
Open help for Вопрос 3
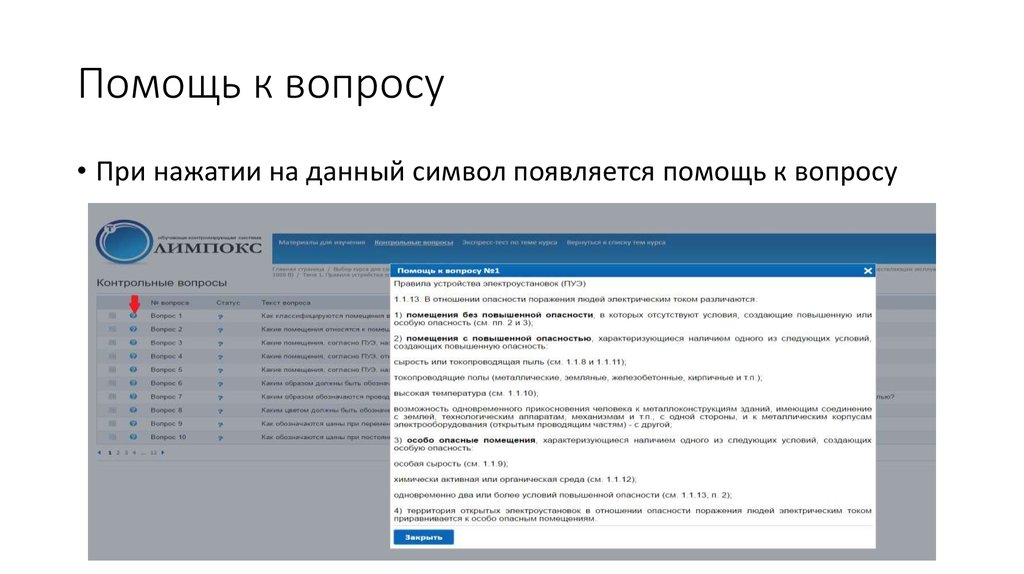coord(133,342)
